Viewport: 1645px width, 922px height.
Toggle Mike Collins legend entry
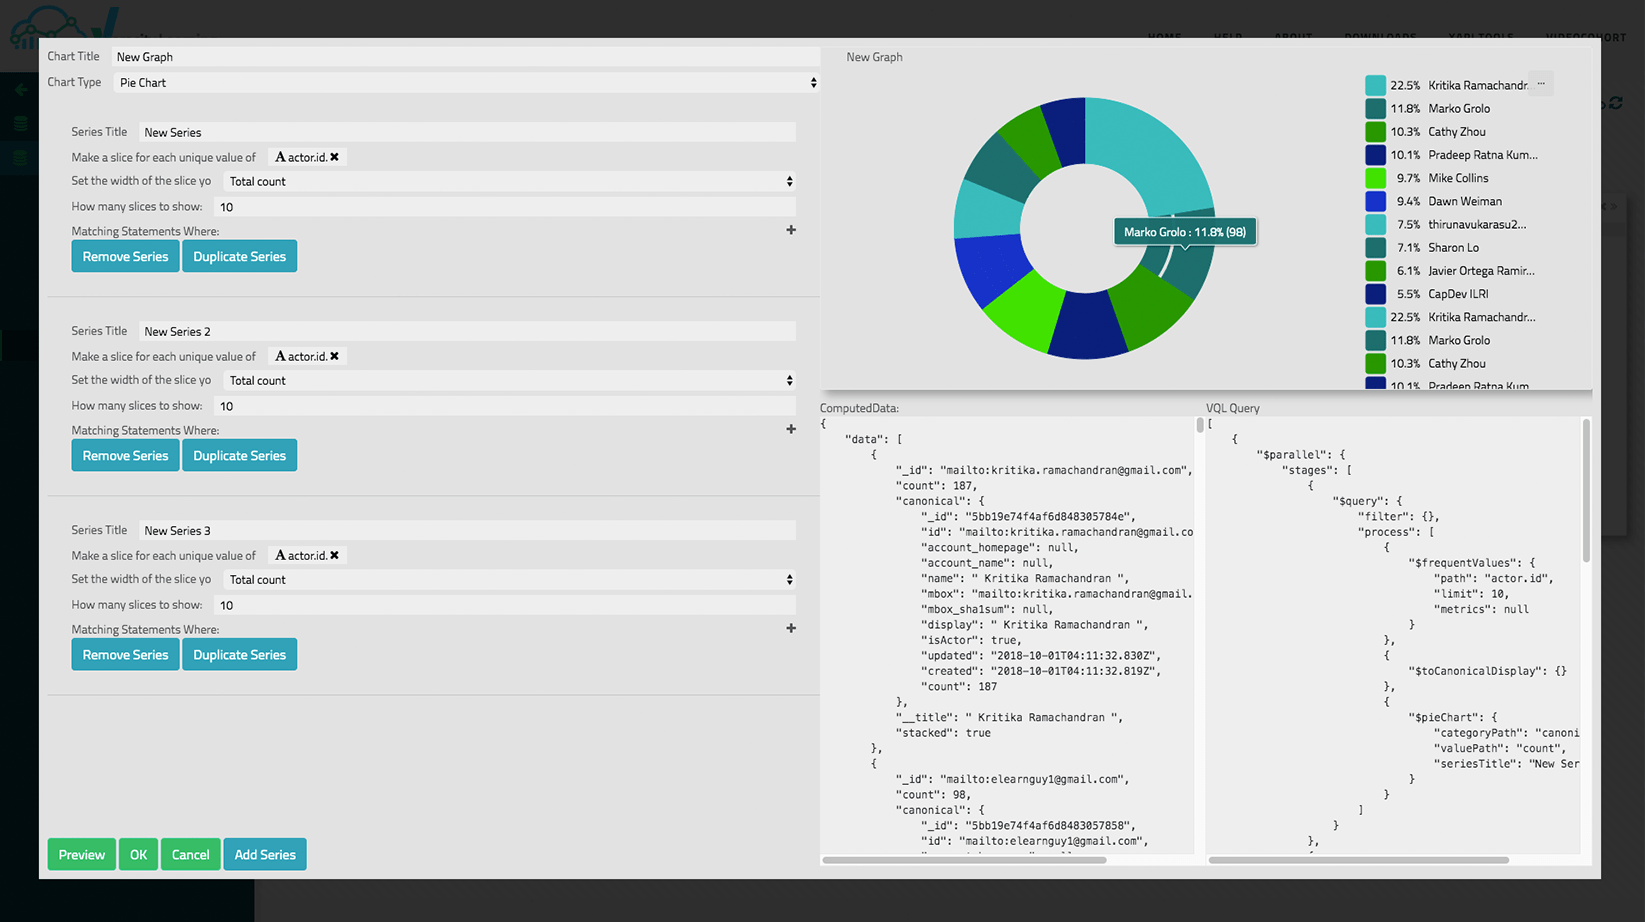point(1457,178)
